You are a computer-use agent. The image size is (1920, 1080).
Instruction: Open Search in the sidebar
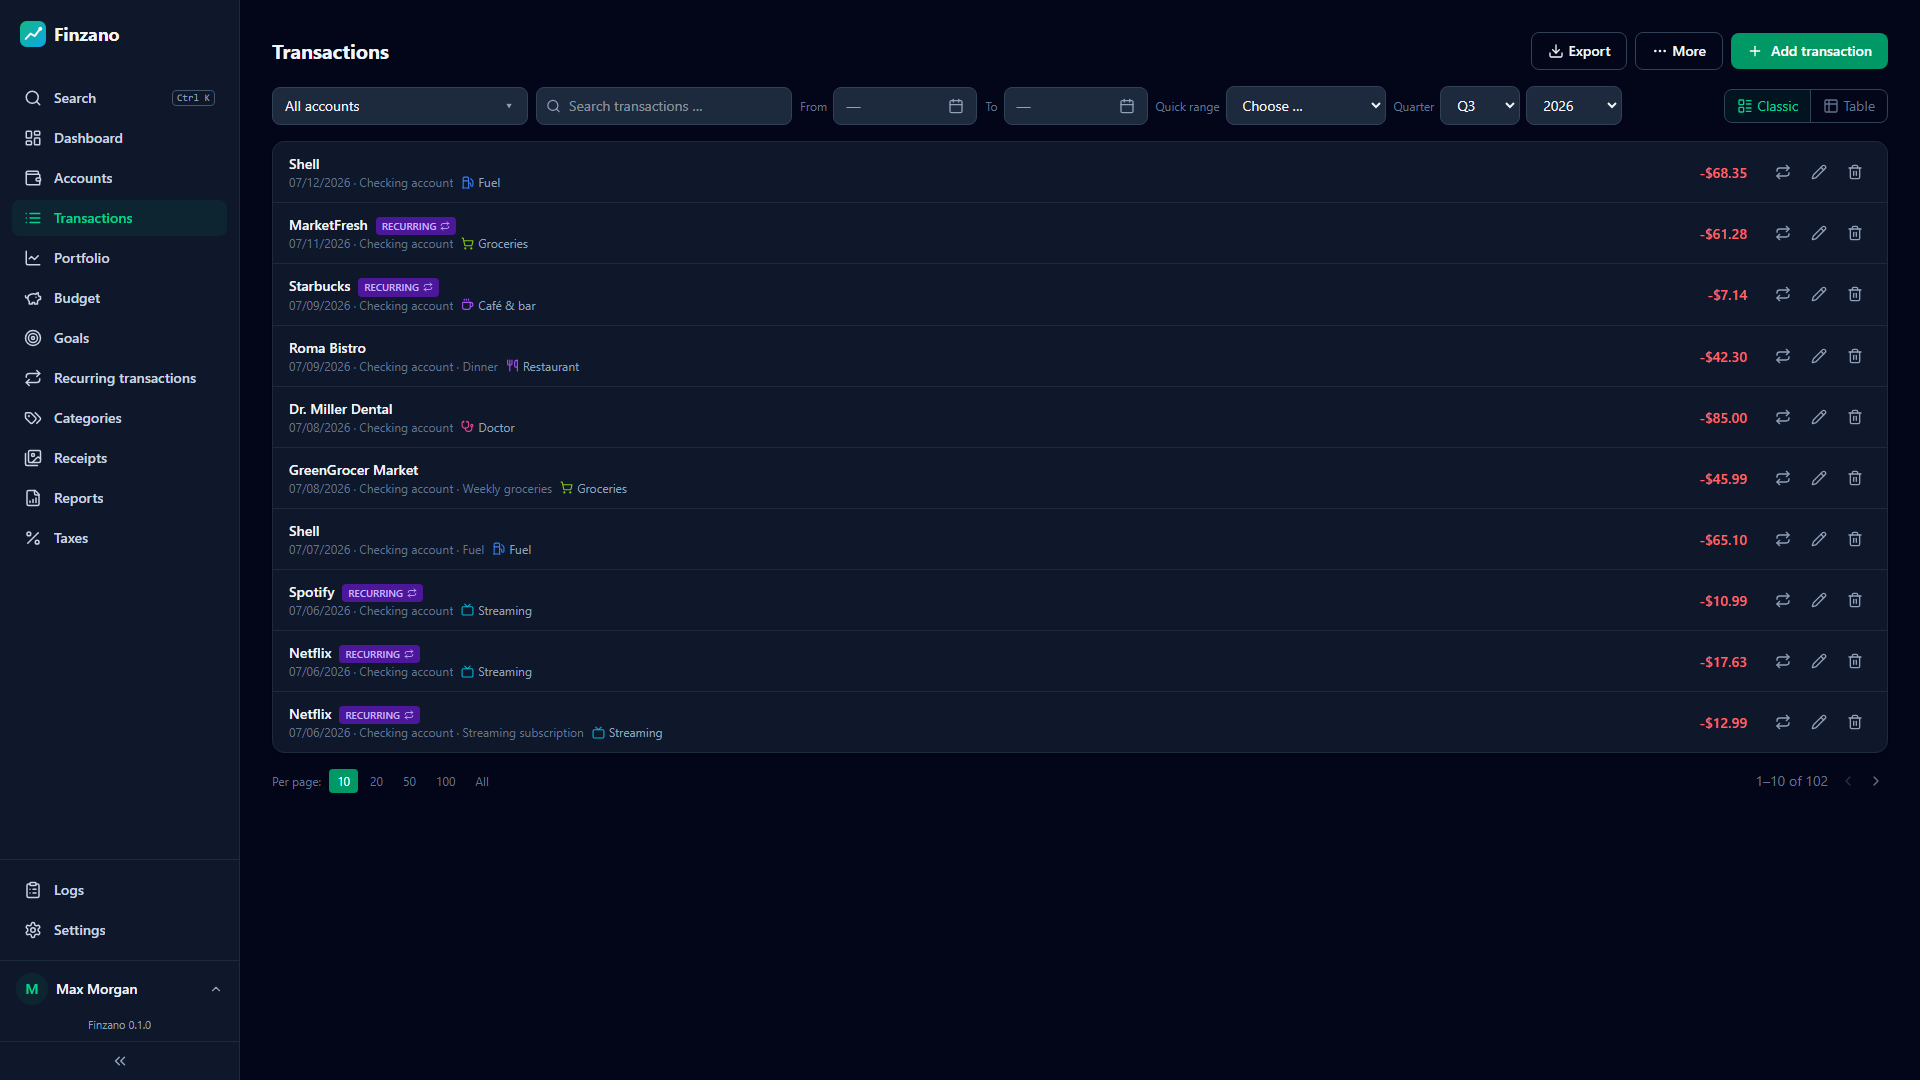120,98
